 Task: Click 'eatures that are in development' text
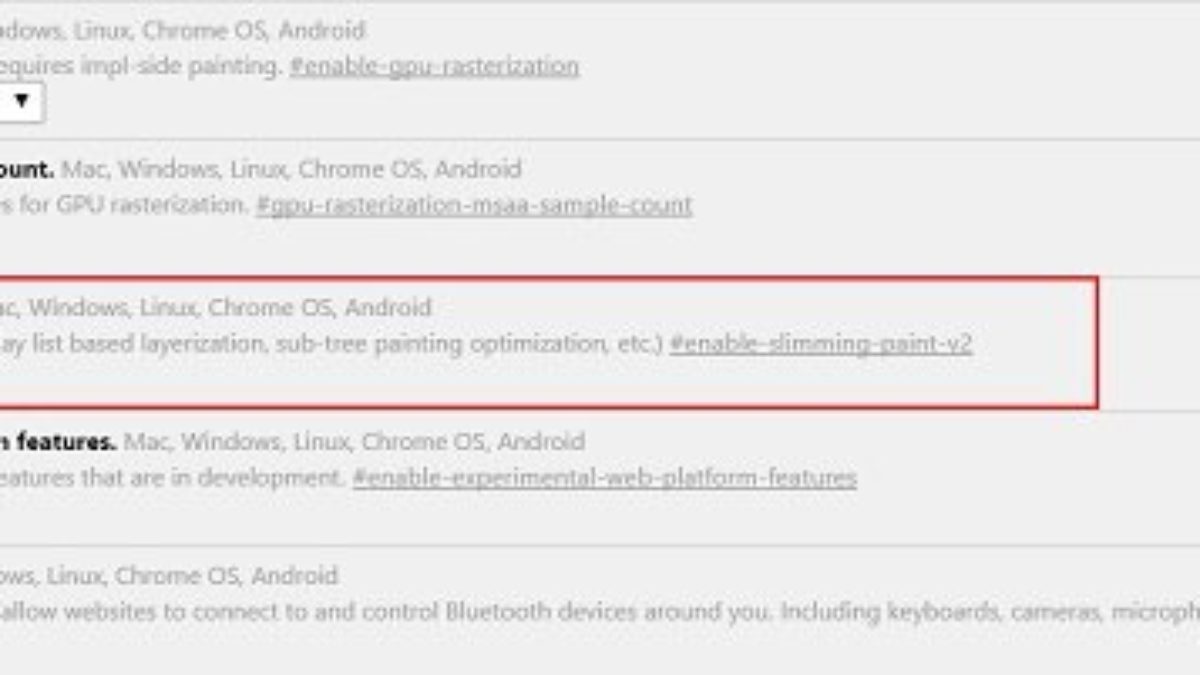click(172, 478)
